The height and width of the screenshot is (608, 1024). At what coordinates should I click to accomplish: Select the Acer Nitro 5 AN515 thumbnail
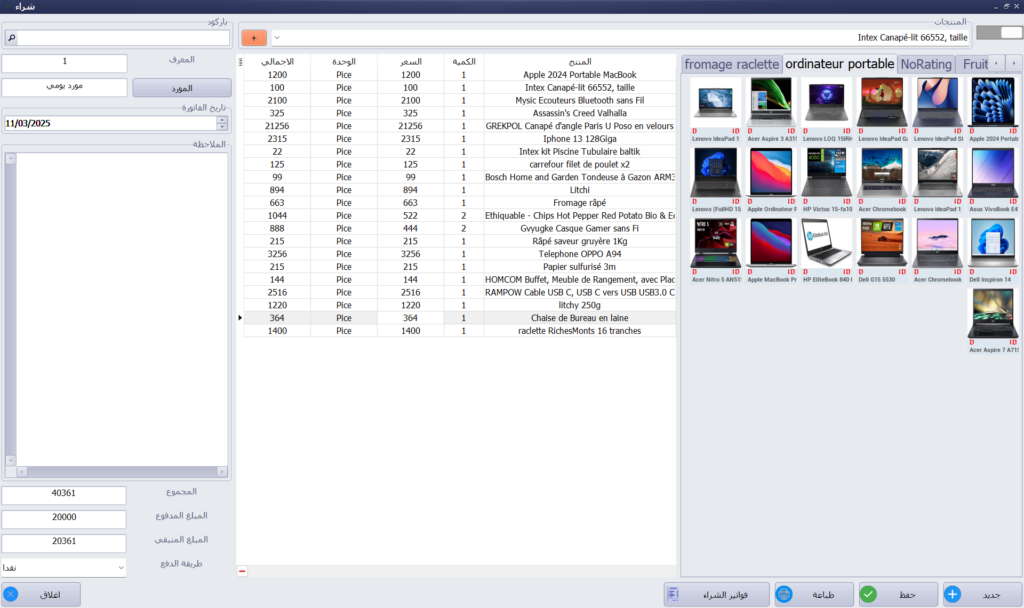tap(715, 251)
